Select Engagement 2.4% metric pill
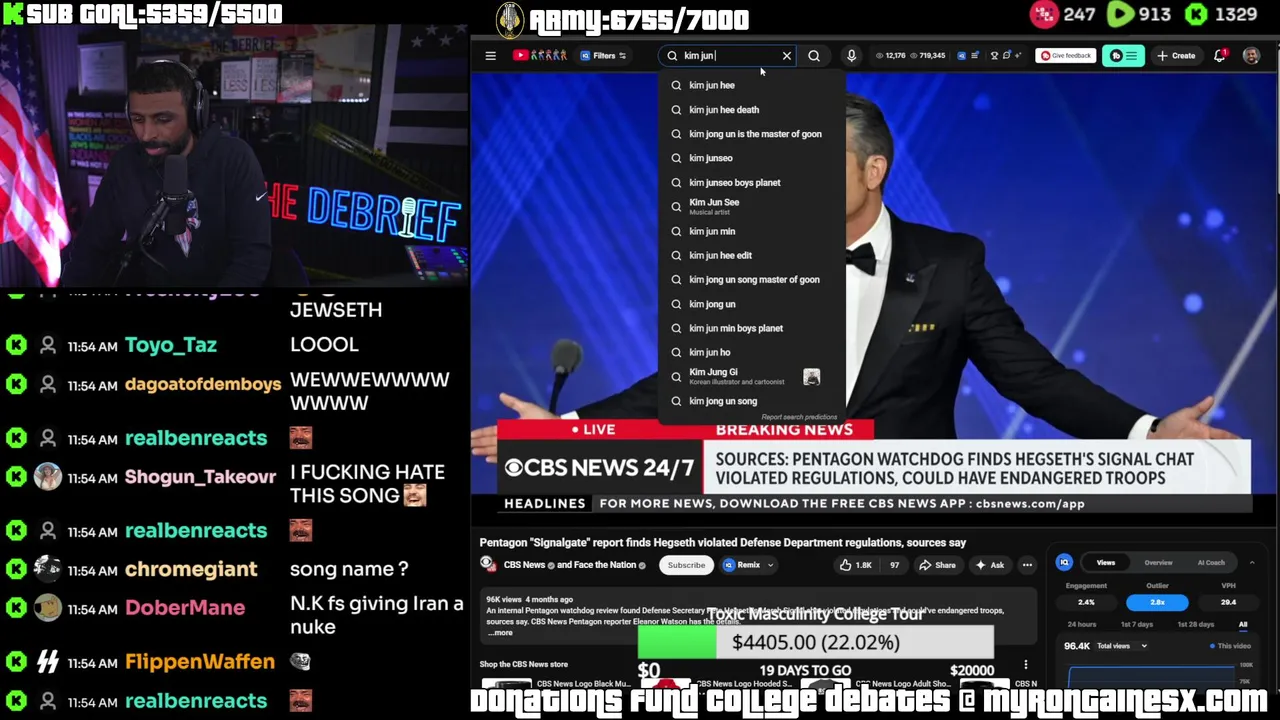This screenshot has height=720, width=1280. (1086, 602)
